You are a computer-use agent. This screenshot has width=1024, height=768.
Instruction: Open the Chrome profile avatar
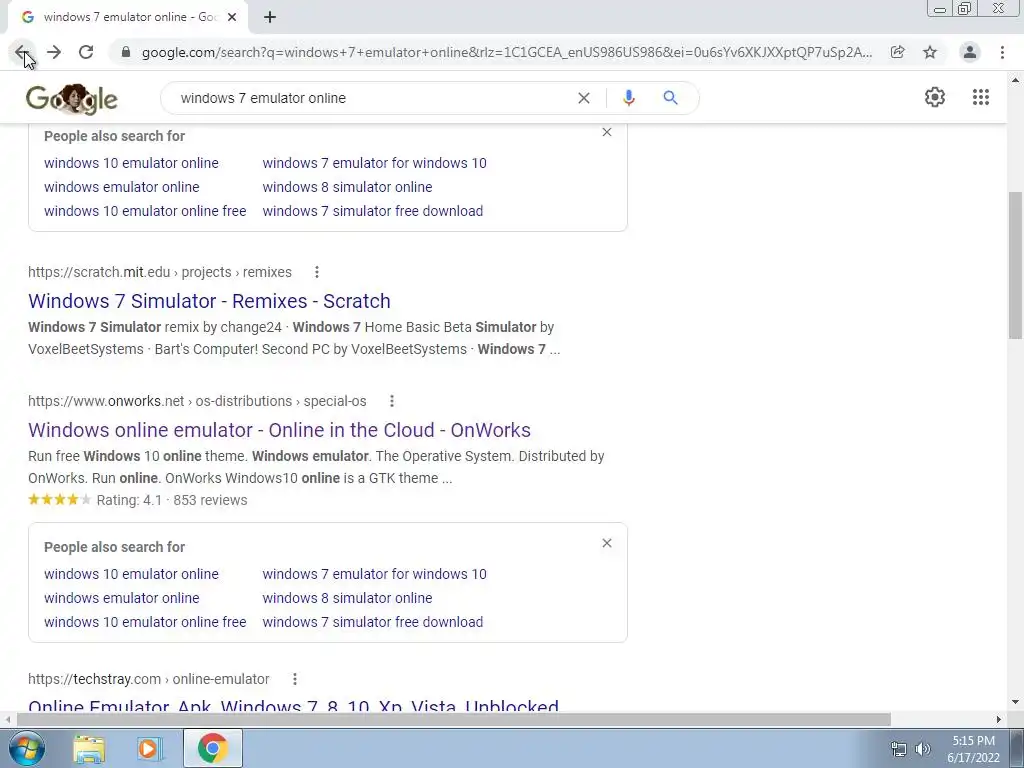(x=970, y=52)
